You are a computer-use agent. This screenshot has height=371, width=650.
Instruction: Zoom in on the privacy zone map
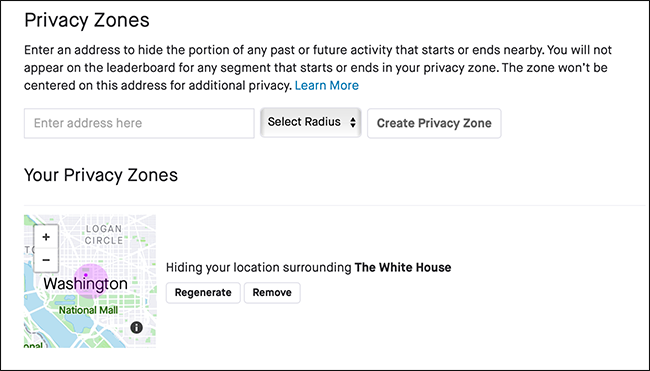pos(46,237)
